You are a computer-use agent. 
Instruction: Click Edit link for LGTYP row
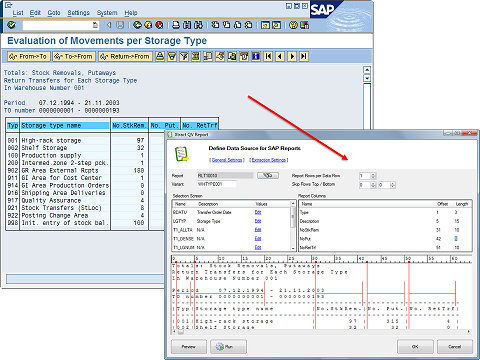pos(258,221)
